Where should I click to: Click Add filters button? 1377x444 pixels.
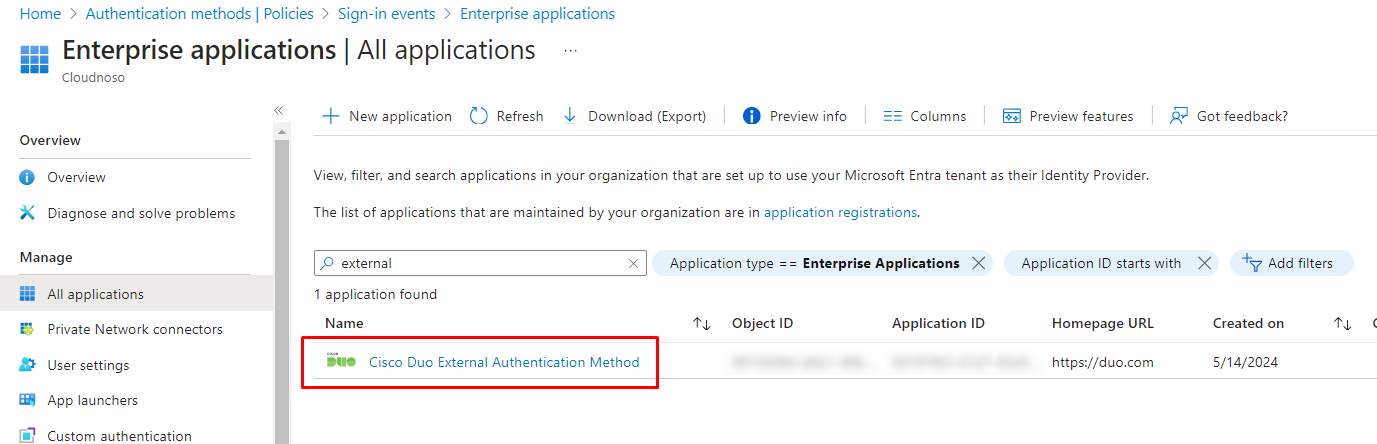1291,263
